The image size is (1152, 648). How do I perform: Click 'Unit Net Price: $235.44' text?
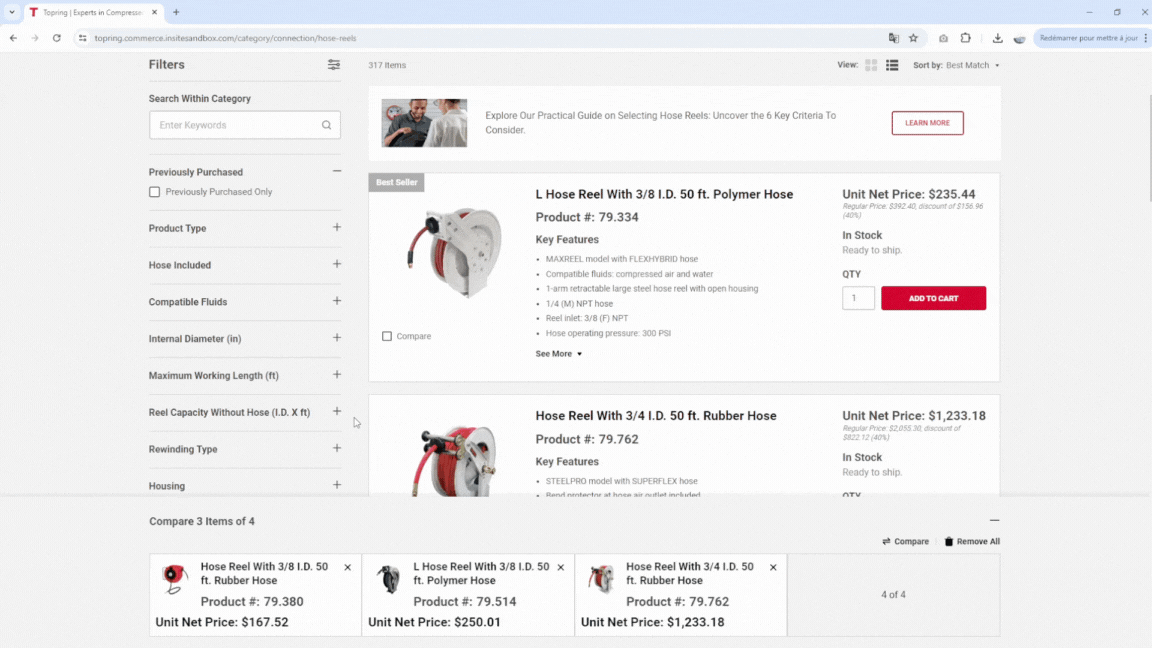(909, 195)
